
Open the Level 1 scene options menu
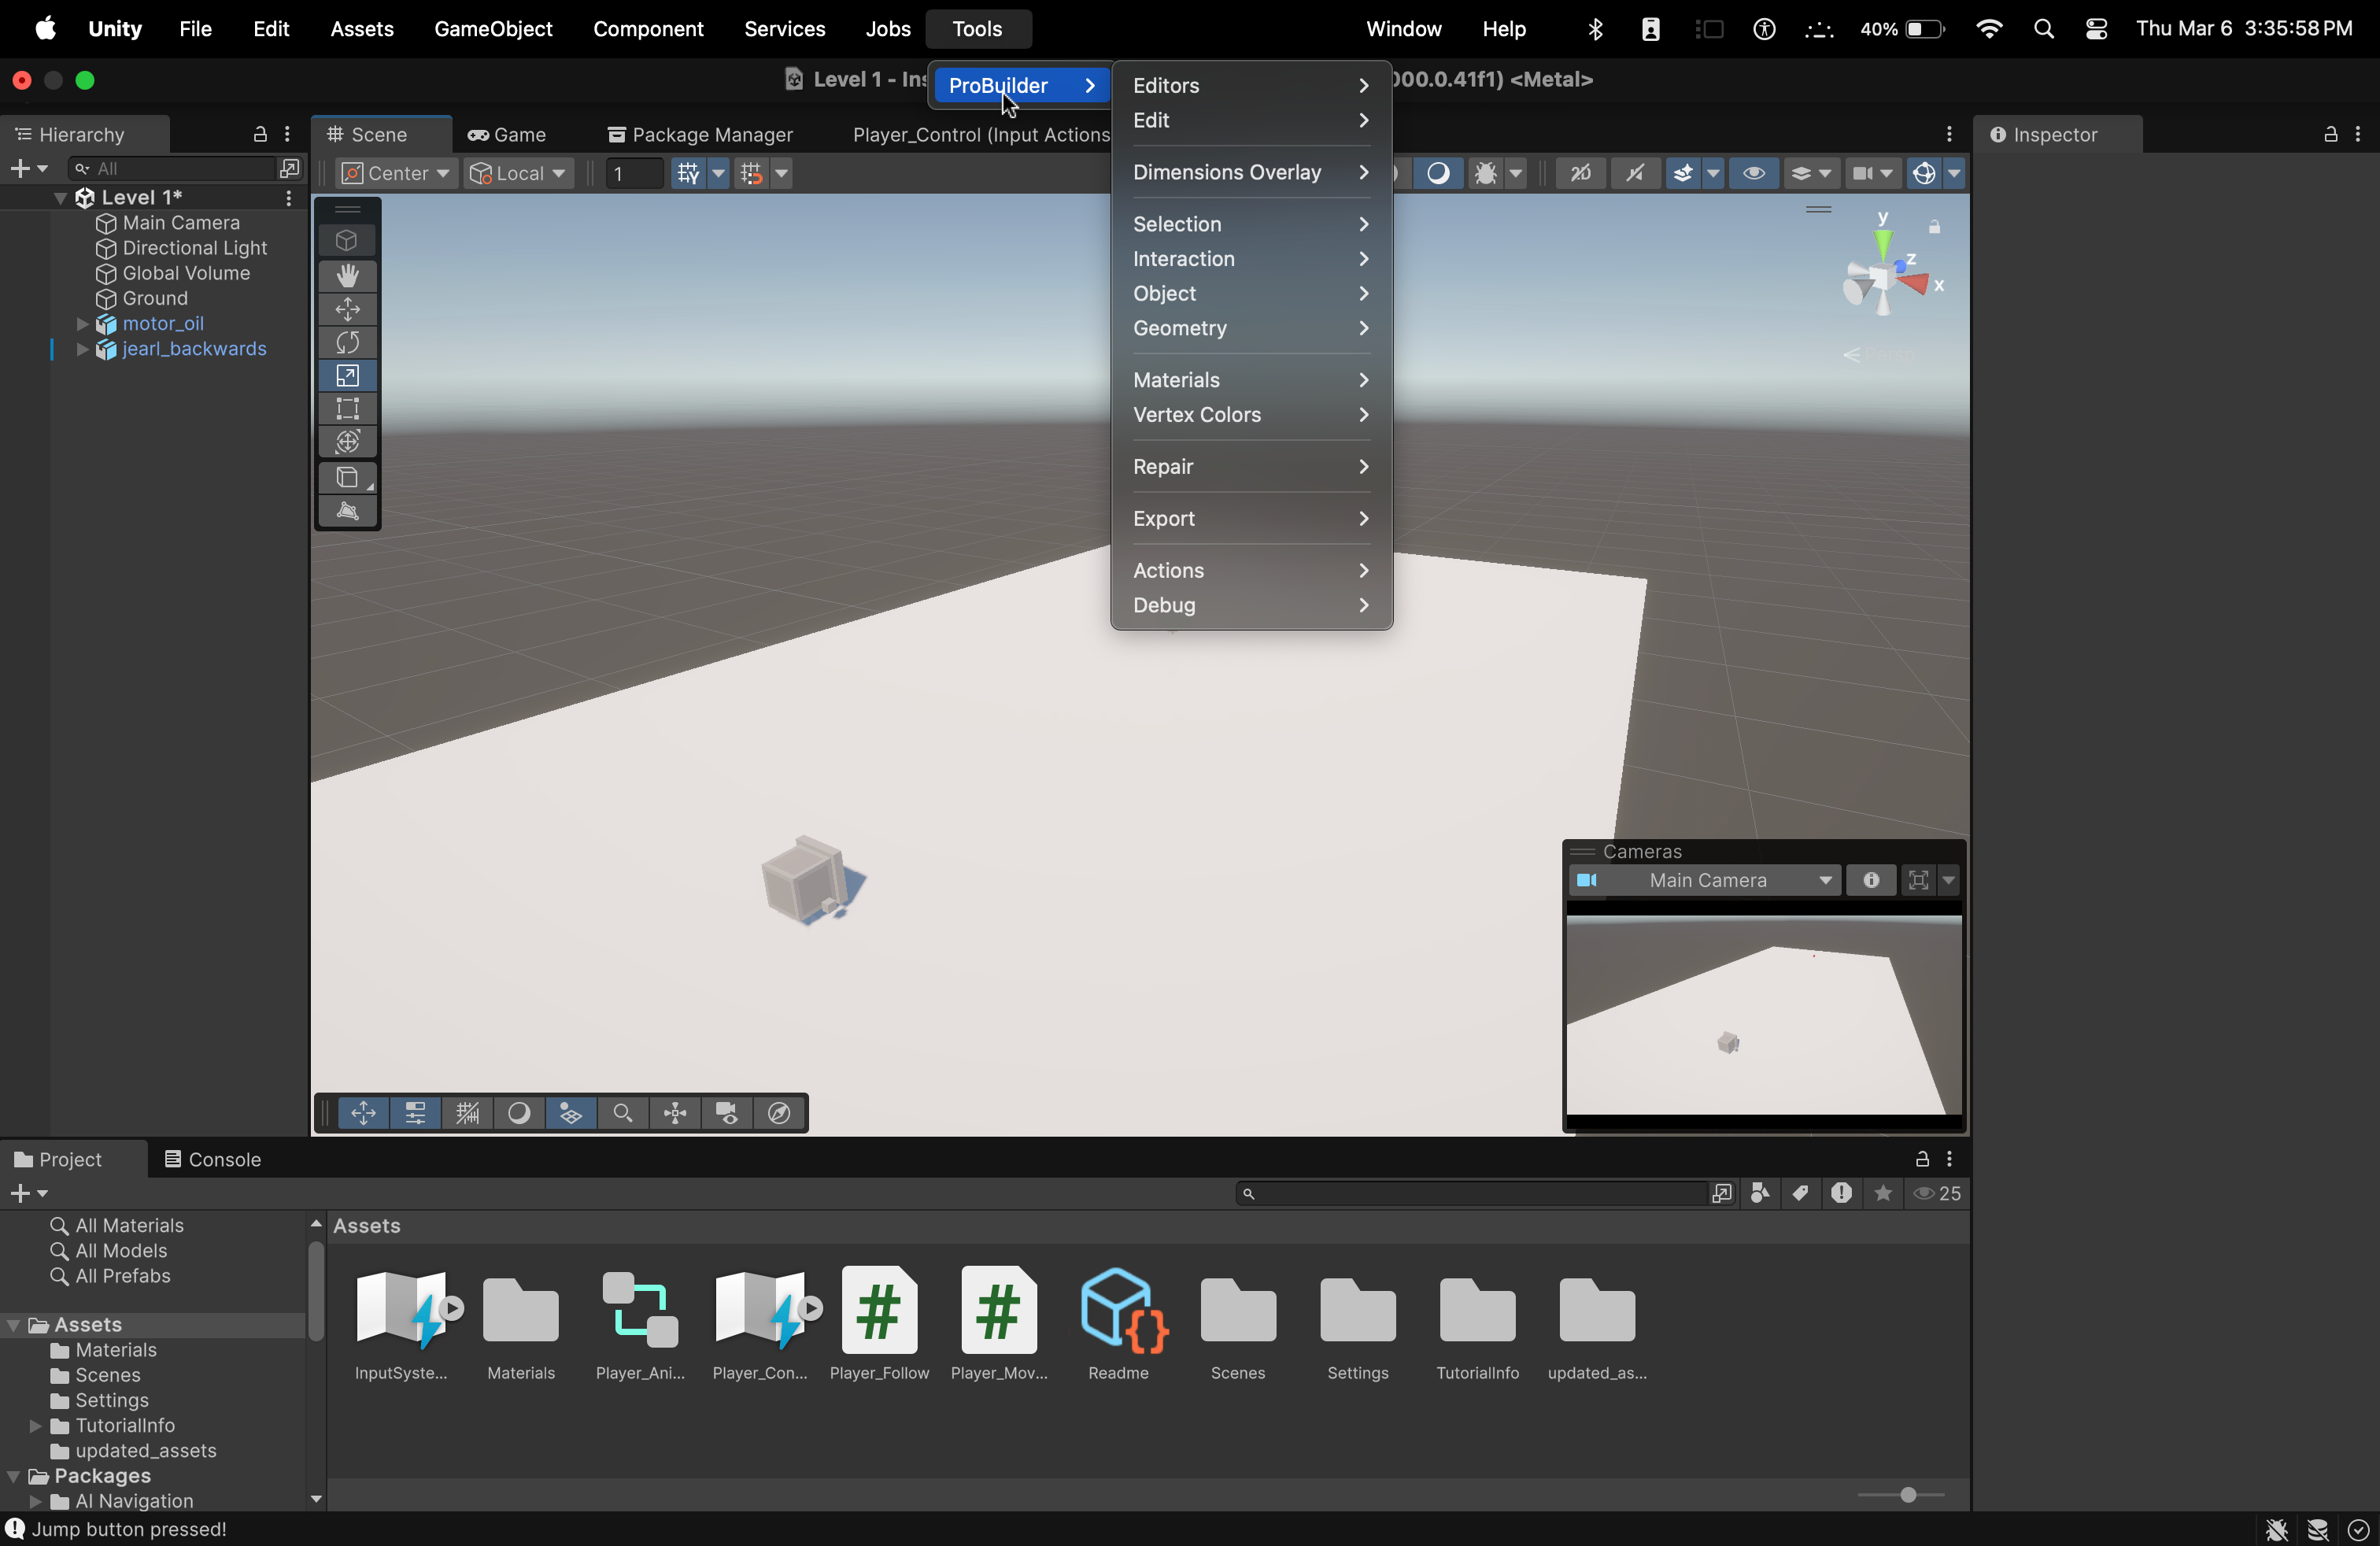point(289,198)
